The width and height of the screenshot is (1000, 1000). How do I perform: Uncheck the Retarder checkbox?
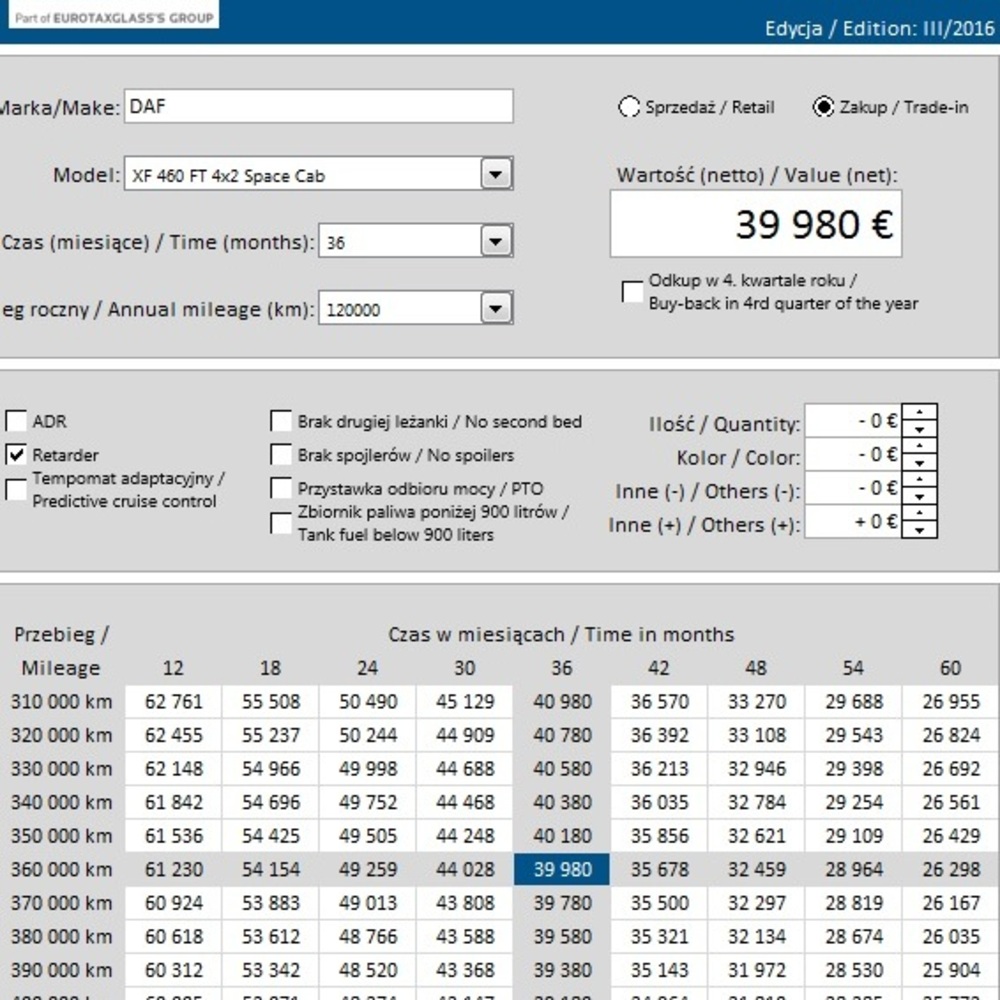pyautogui.click(x=16, y=455)
